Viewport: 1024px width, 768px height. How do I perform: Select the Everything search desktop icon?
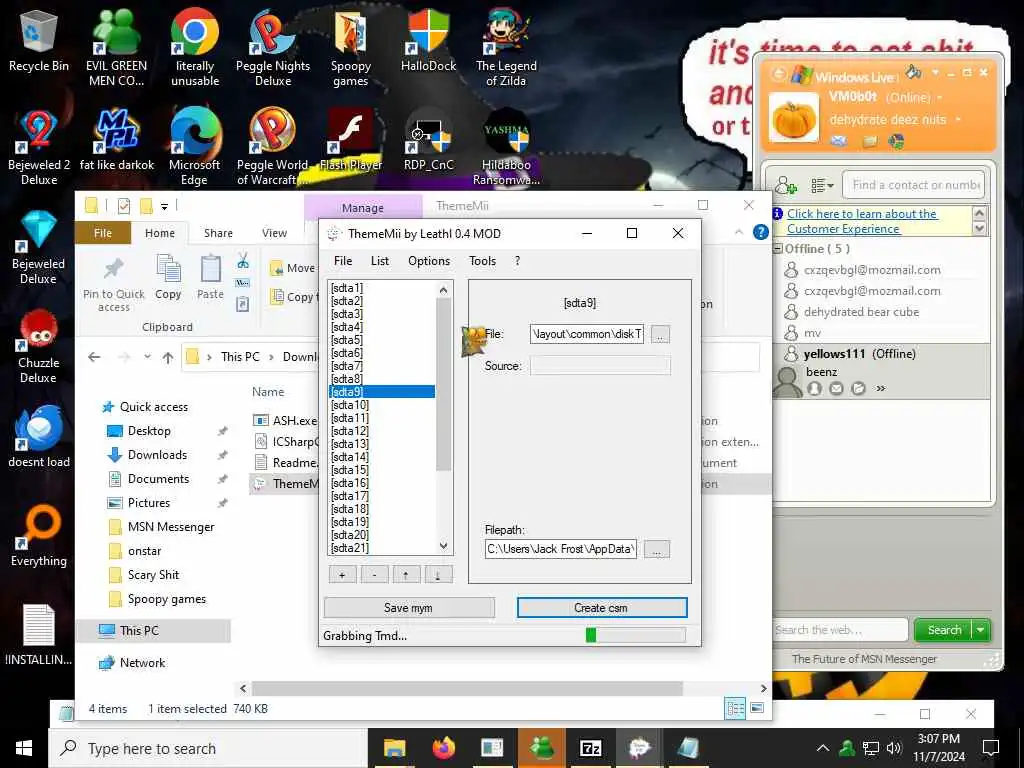39,536
